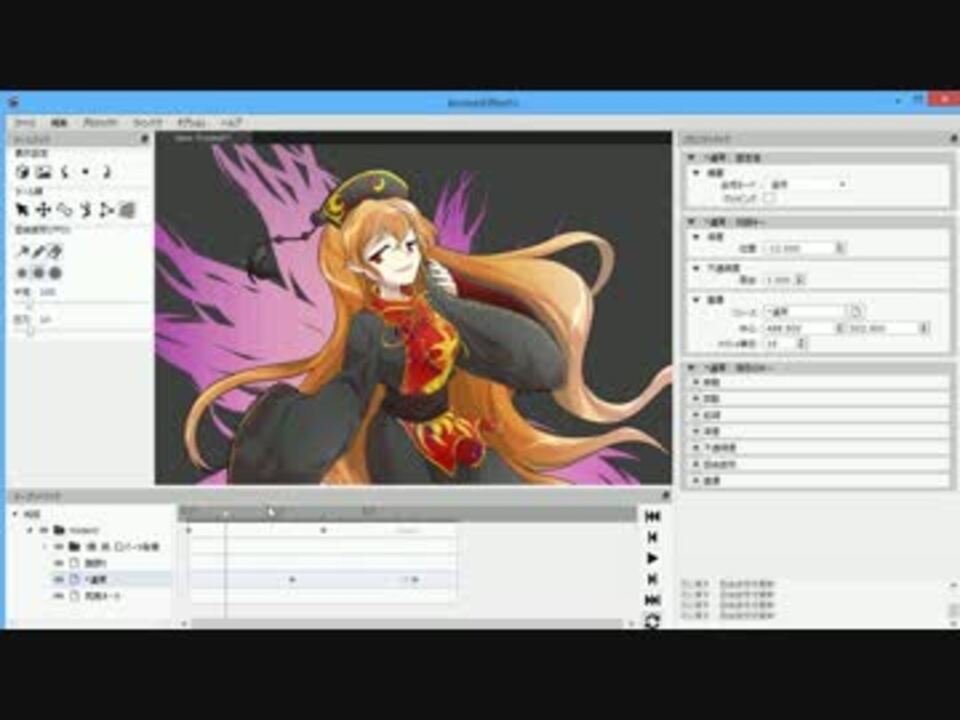Play the animation

point(653,558)
